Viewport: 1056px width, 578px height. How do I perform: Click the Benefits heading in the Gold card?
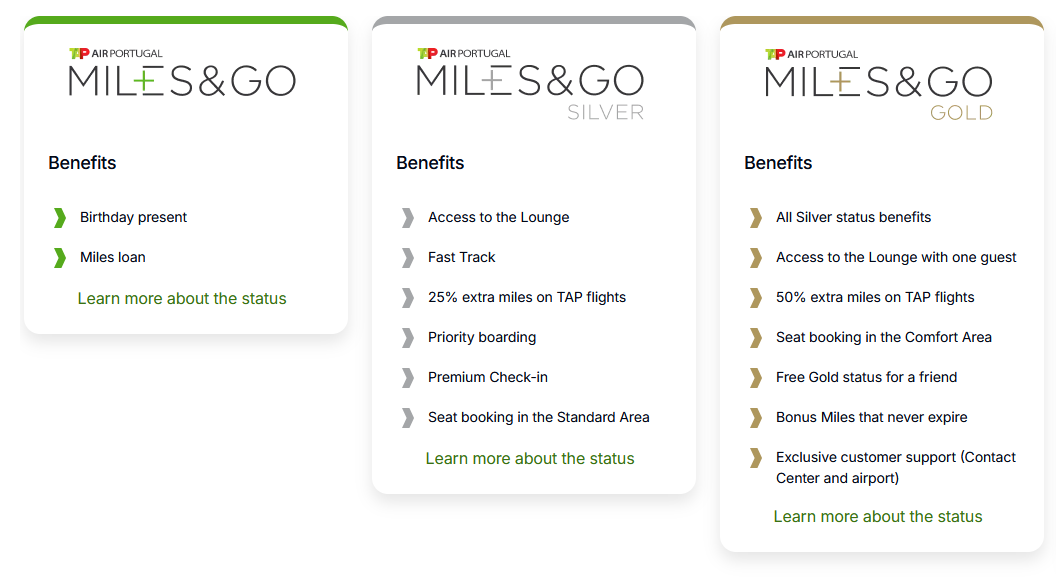tap(778, 163)
